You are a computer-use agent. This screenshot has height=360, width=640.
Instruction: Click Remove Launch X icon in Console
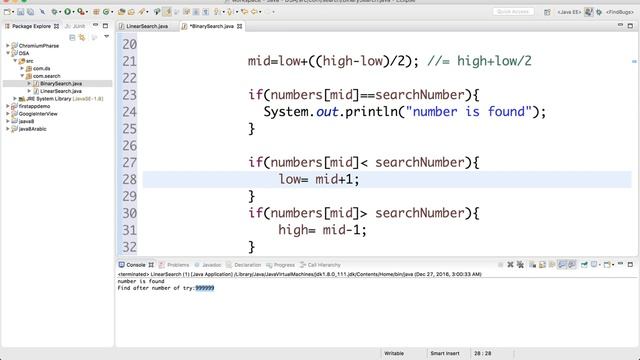point(510,265)
